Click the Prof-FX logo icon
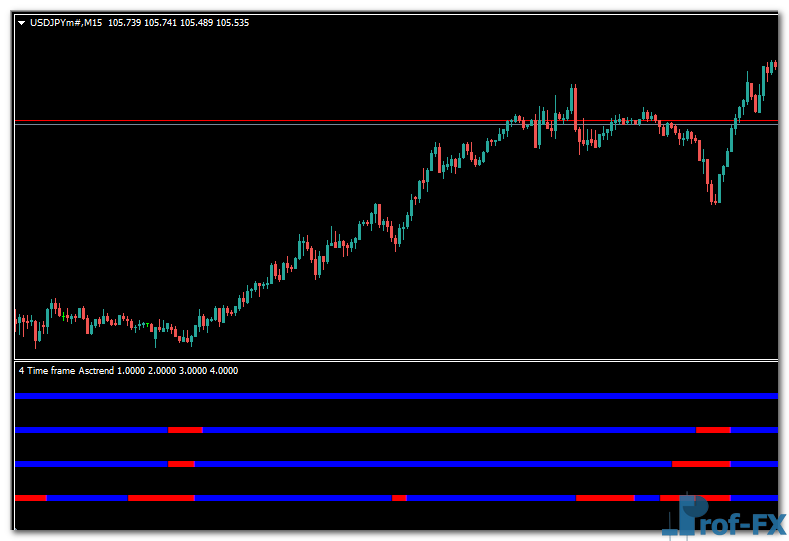789x541 pixels. coord(684,517)
